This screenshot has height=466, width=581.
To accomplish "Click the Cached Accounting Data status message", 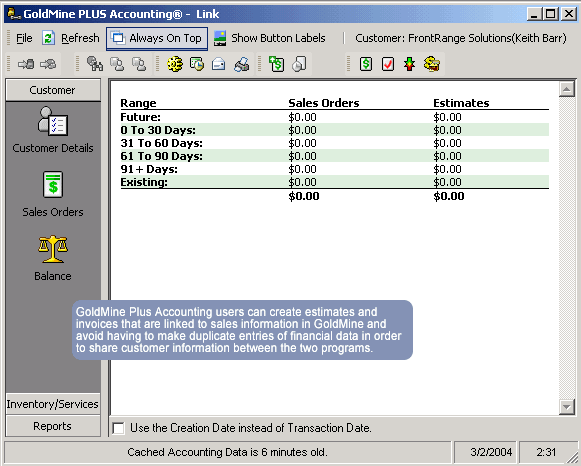I will point(227,452).
